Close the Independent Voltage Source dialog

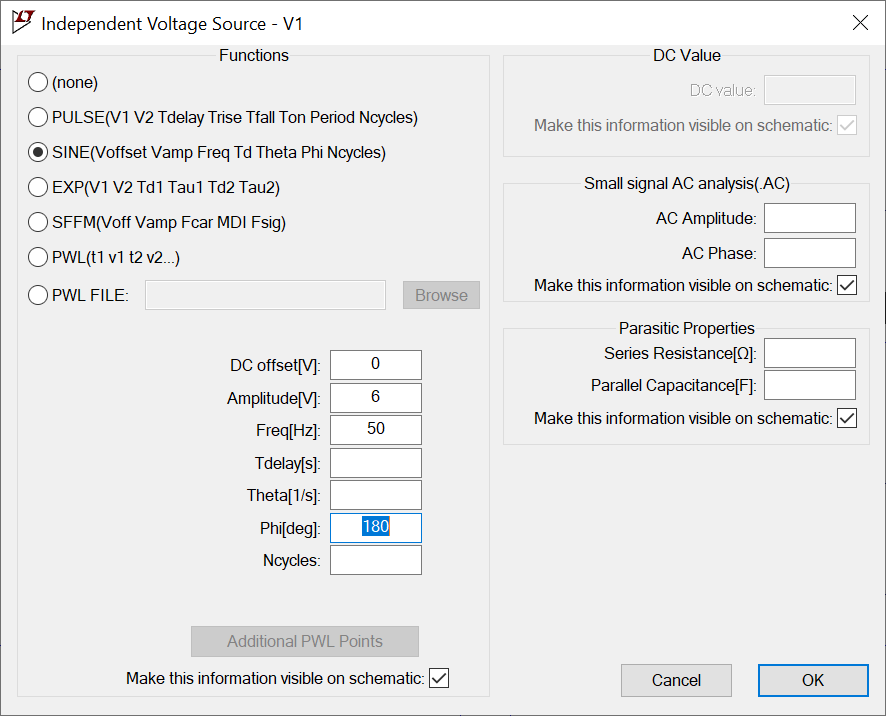pos(860,23)
